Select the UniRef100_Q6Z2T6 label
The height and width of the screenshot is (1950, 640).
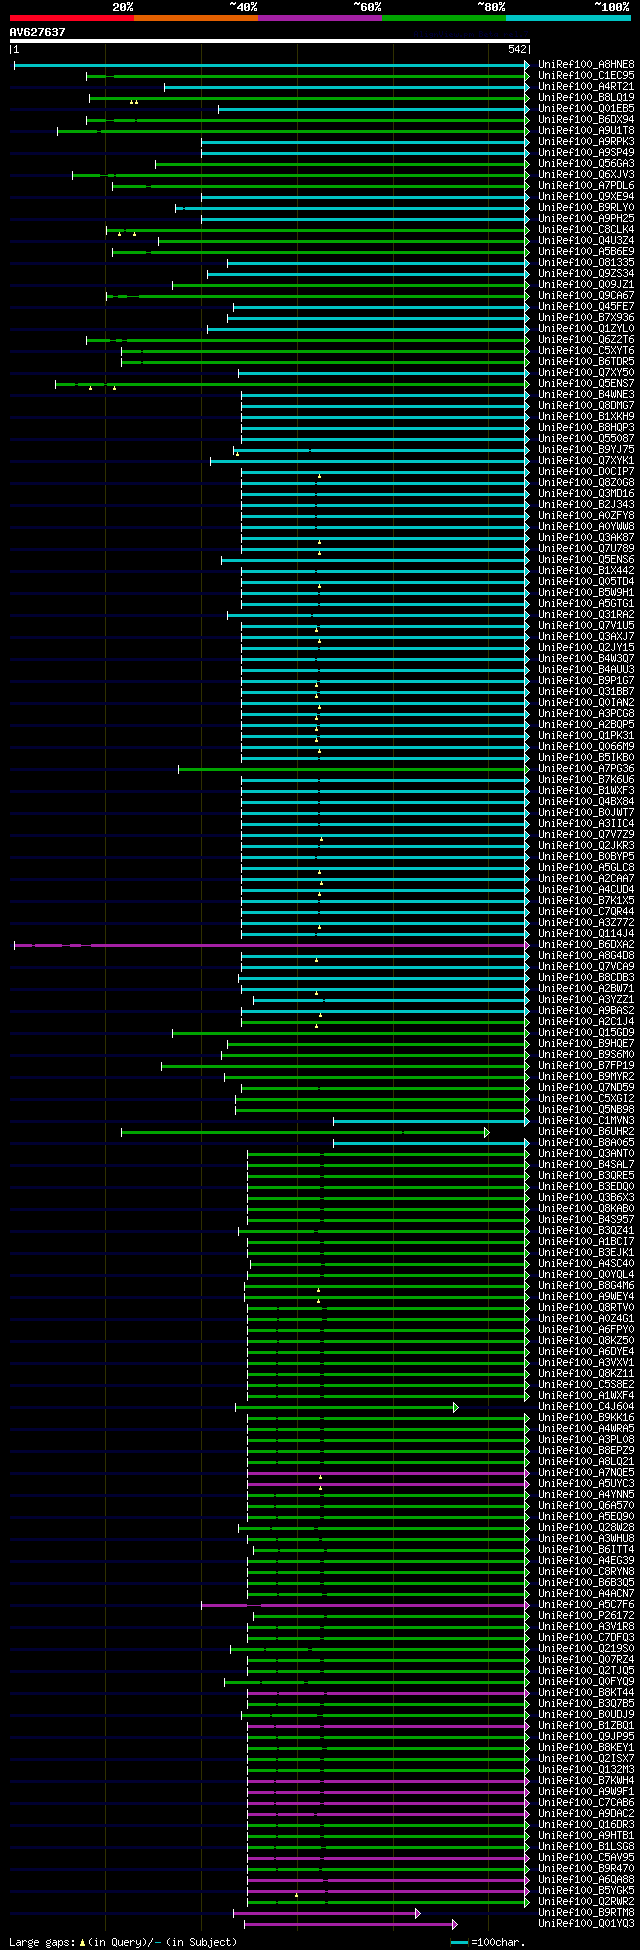586,339
